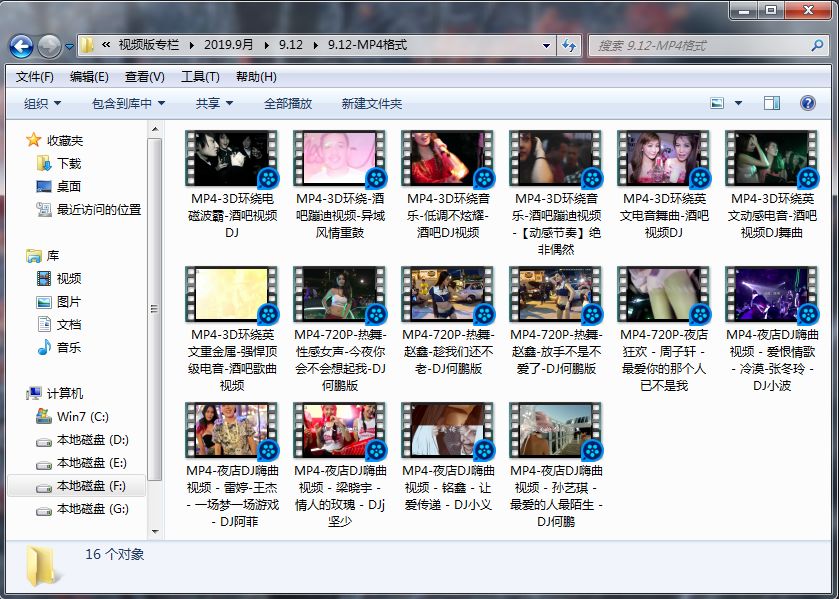Click the forward navigation arrow
The image size is (839, 599).
point(49,46)
